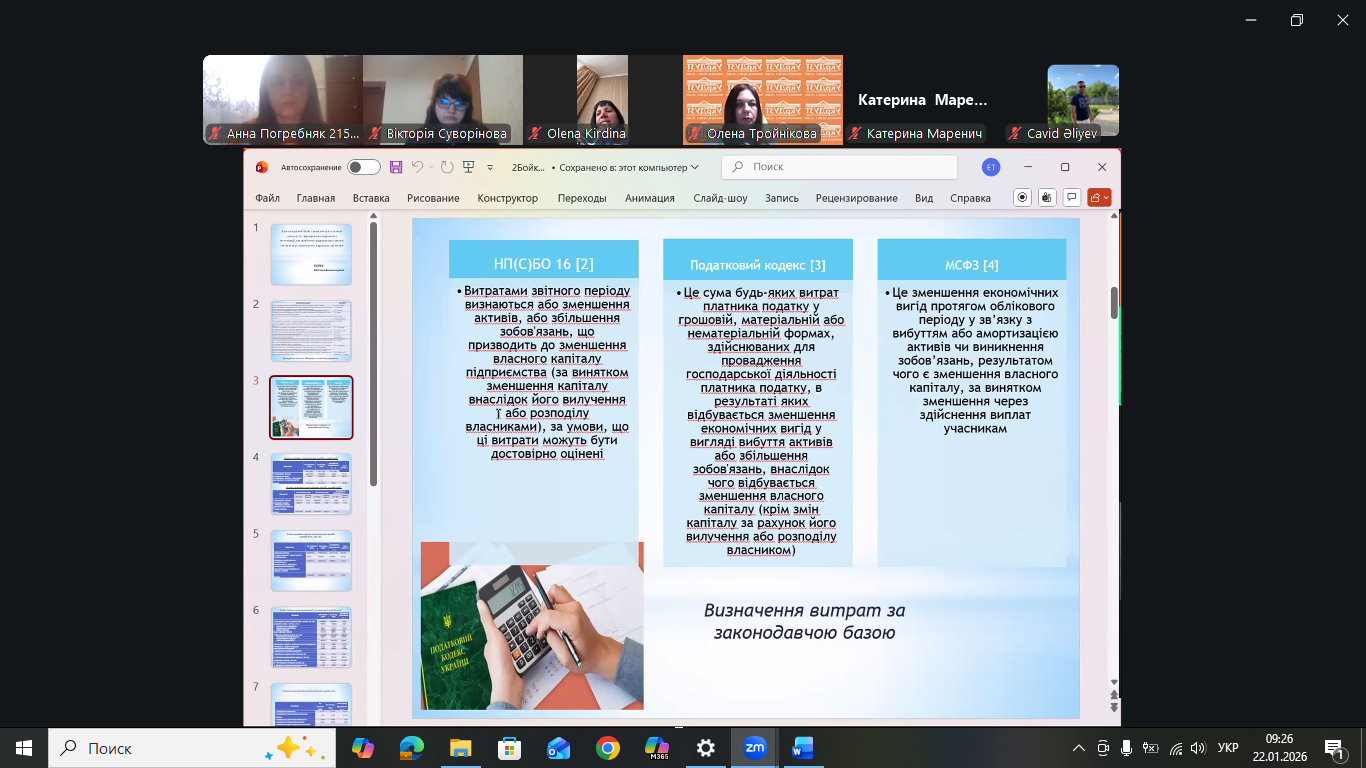The image size is (1366, 768).
Task: Click the Record button icon in ribbon
Action: click(1022, 197)
